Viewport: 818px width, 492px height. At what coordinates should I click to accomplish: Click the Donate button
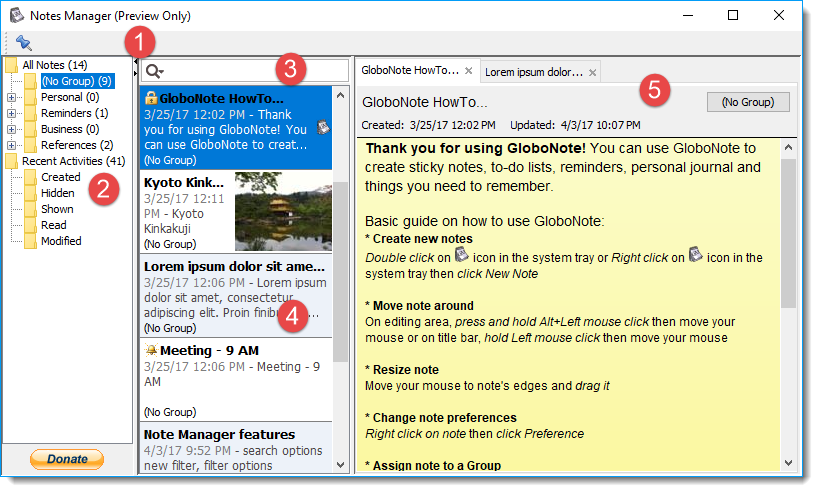click(x=67, y=459)
